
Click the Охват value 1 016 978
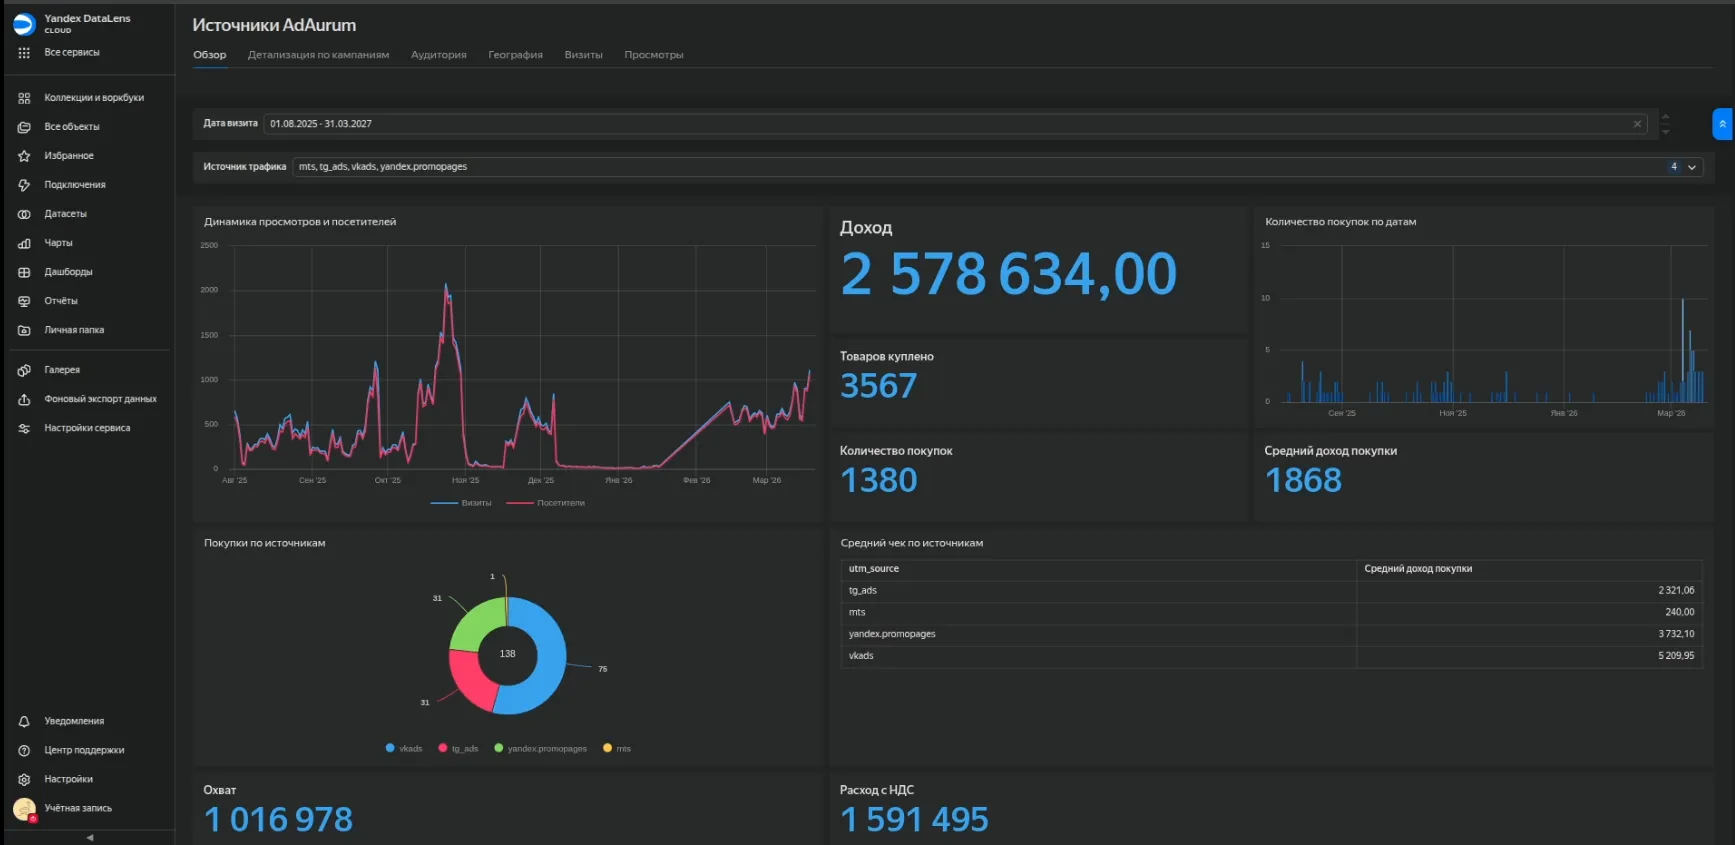[278, 820]
